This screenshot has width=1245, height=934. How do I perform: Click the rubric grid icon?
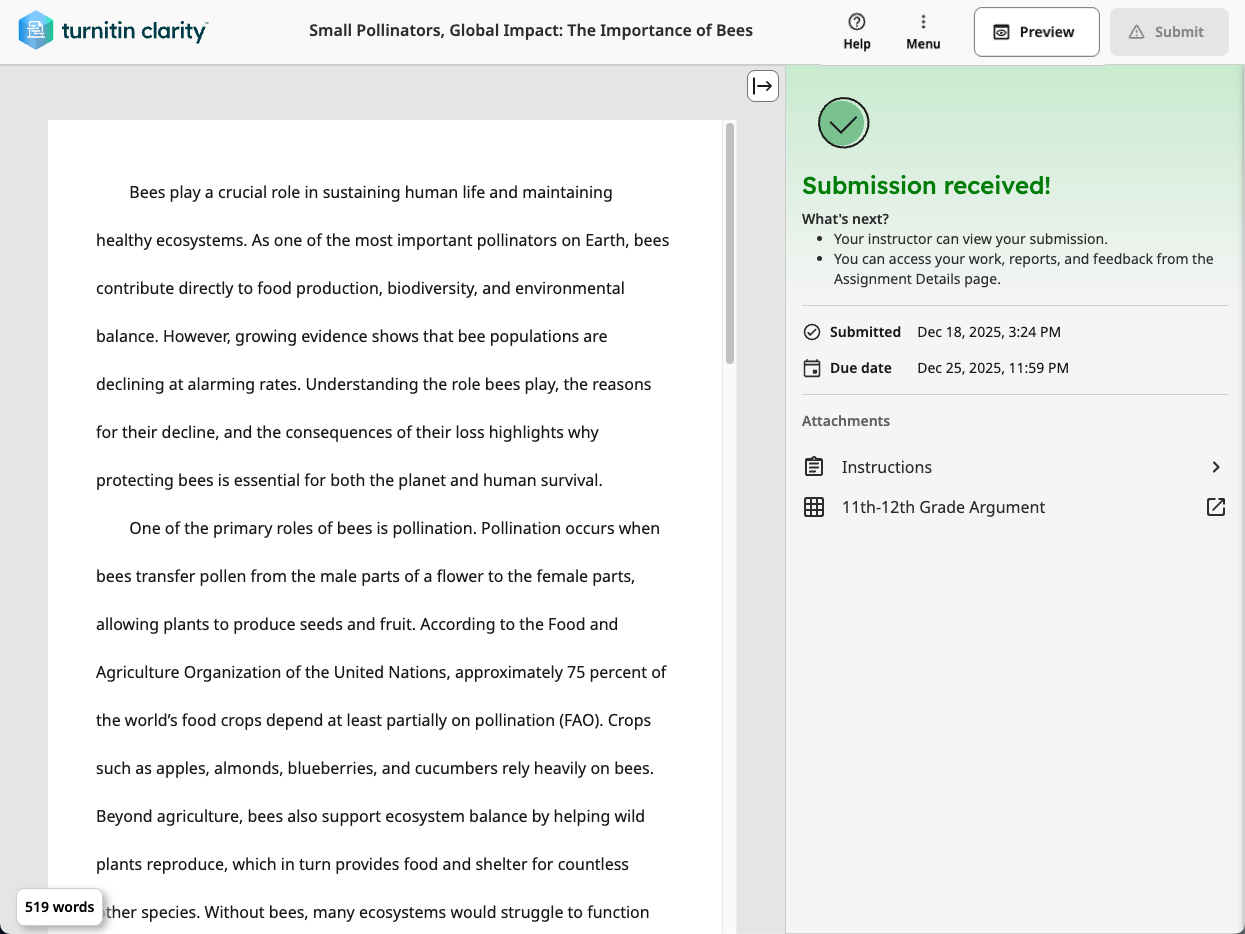pyautogui.click(x=814, y=507)
